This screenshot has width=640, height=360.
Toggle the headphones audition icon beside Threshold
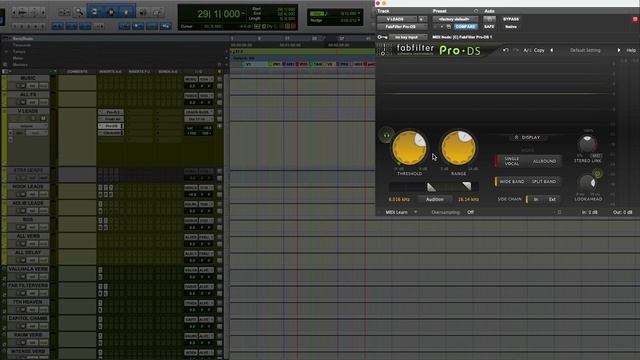(x=386, y=135)
